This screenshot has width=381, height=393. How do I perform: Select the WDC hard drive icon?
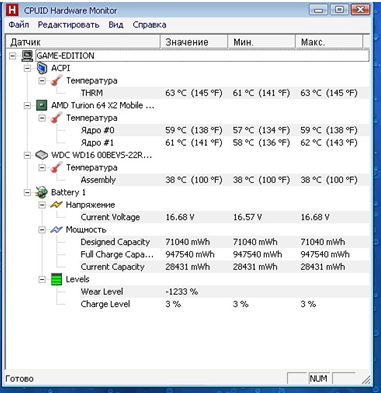[x=42, y=155]
